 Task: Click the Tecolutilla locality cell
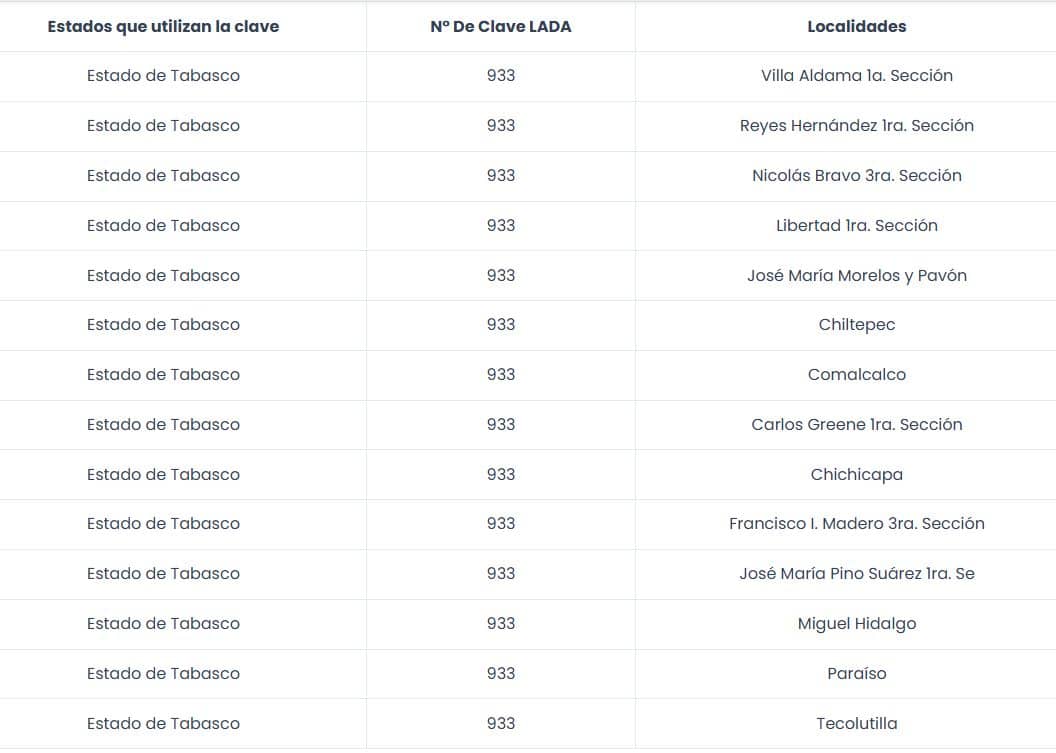857,723
